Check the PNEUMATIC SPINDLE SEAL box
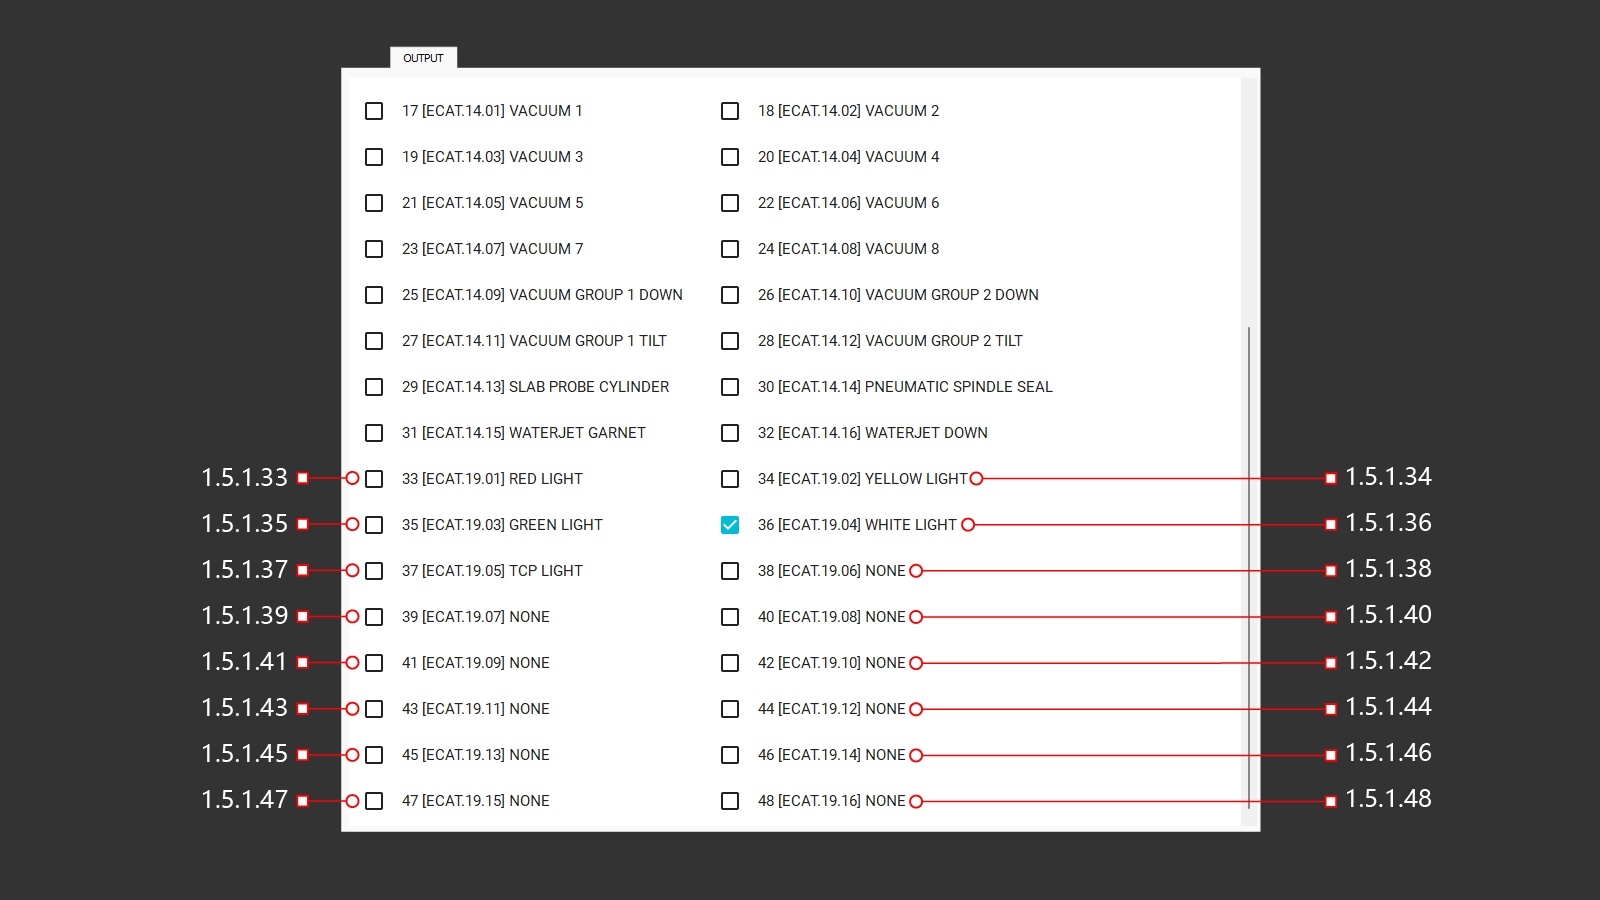The width and height of the screenshot is (1600, 900). point(730,387)
